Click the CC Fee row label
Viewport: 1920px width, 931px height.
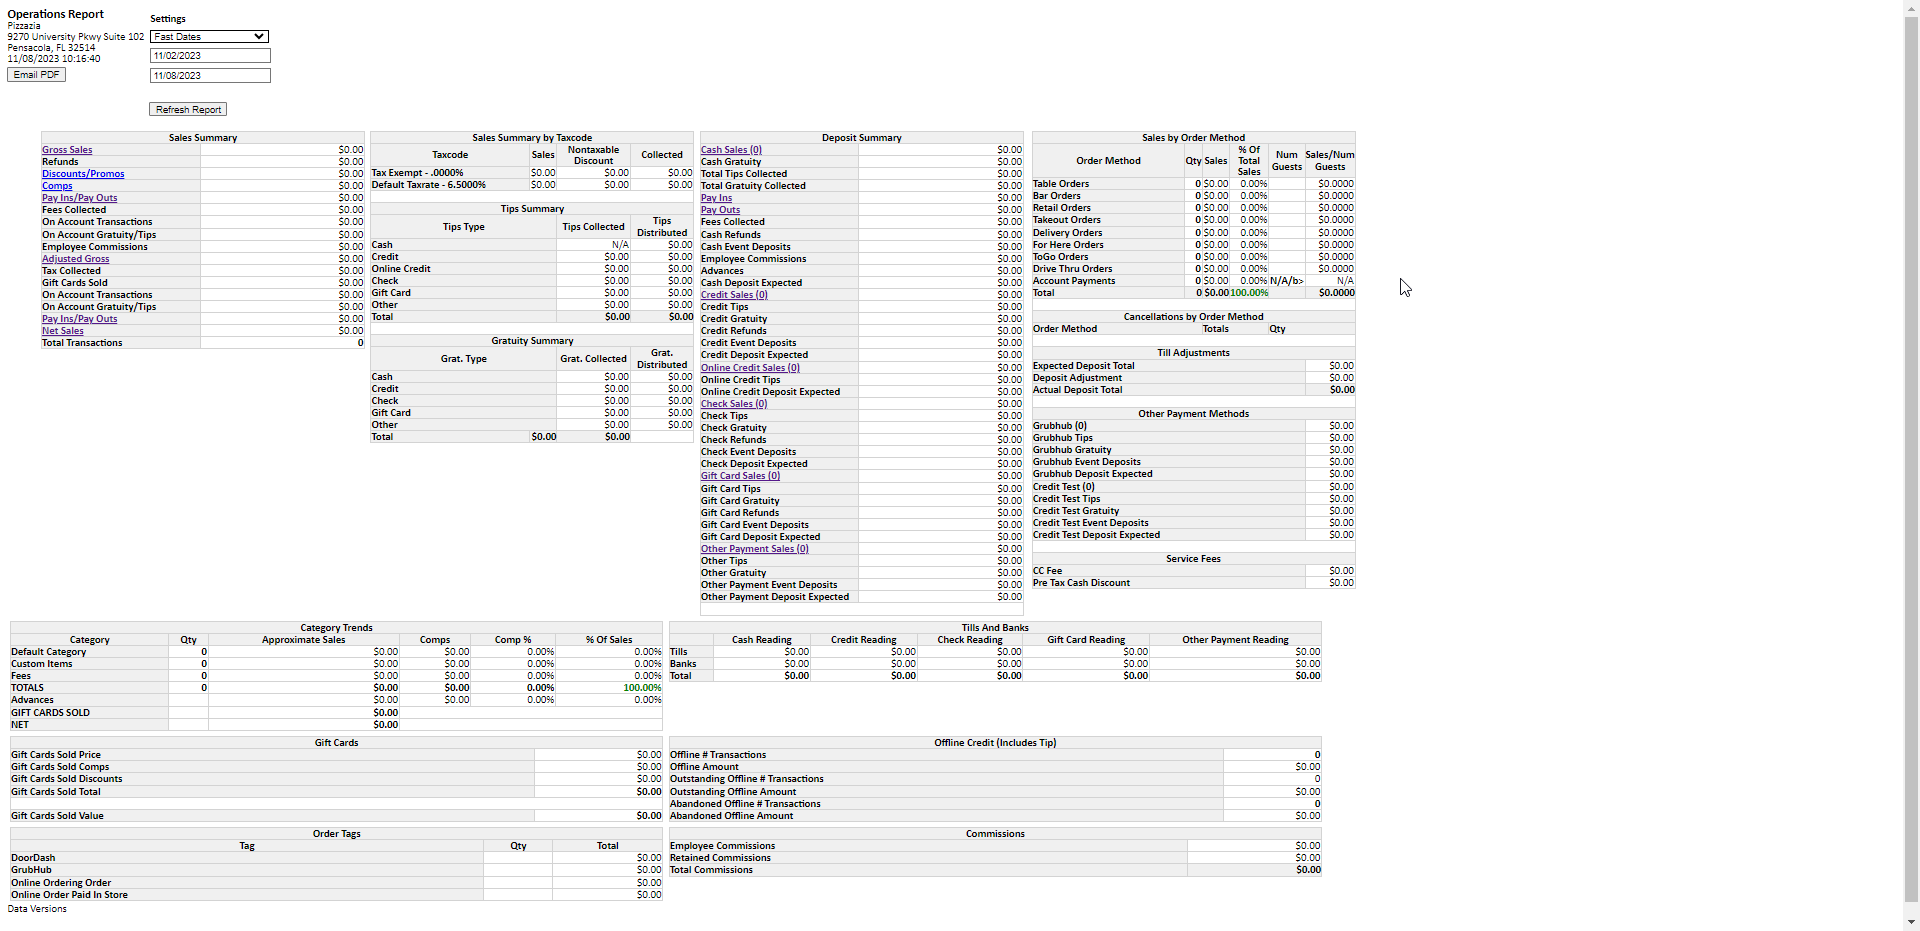(1048, 571)
